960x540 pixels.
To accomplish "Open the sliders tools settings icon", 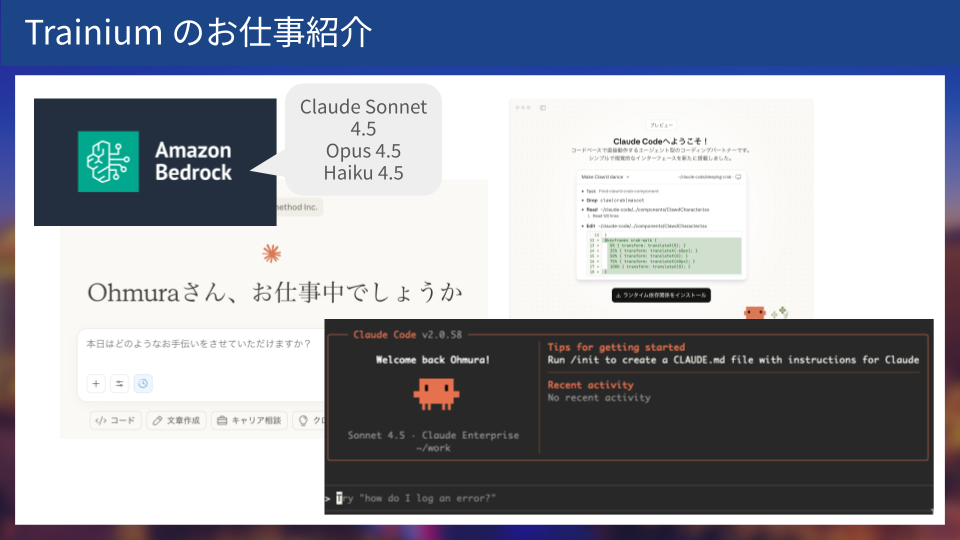I will 119,383.
